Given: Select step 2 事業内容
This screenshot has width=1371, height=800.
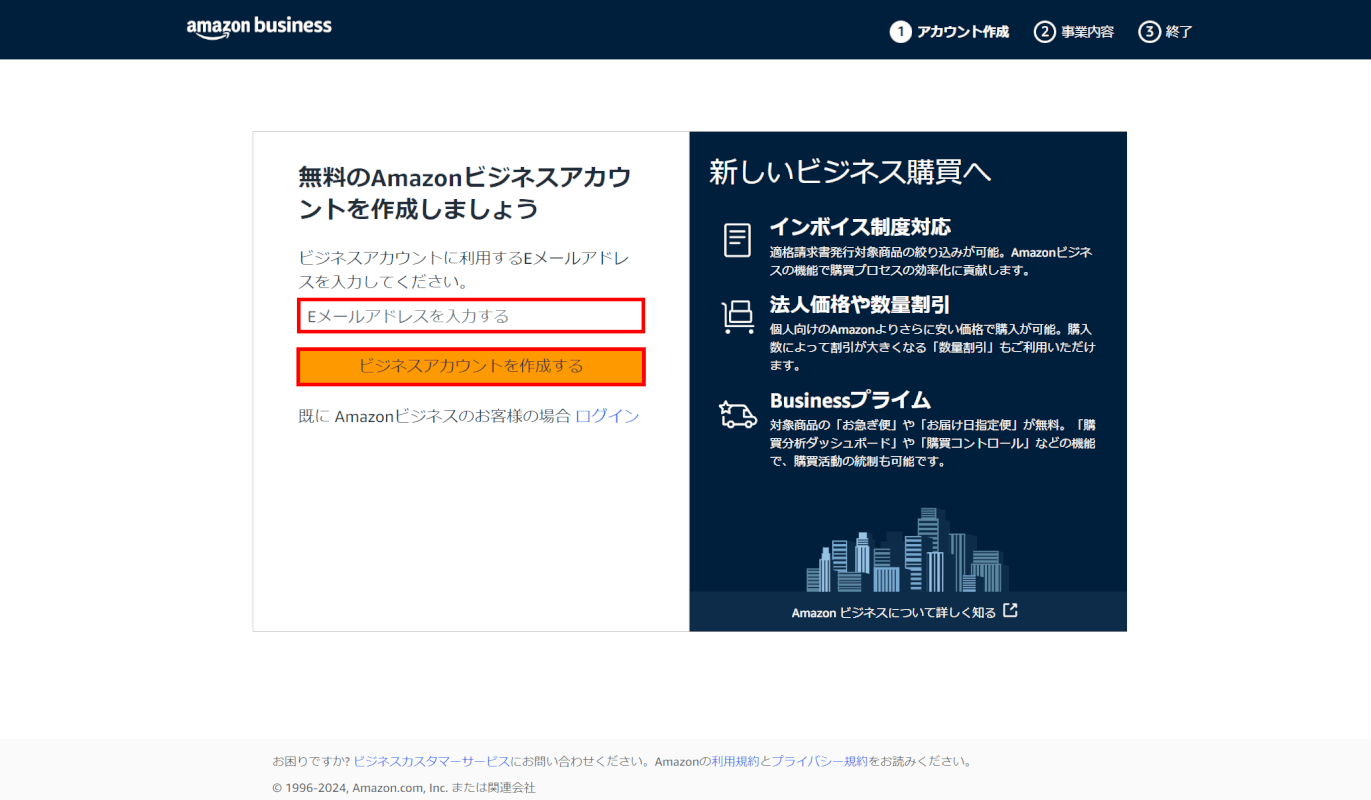Looking at the screenshot, I should 1074,32.
